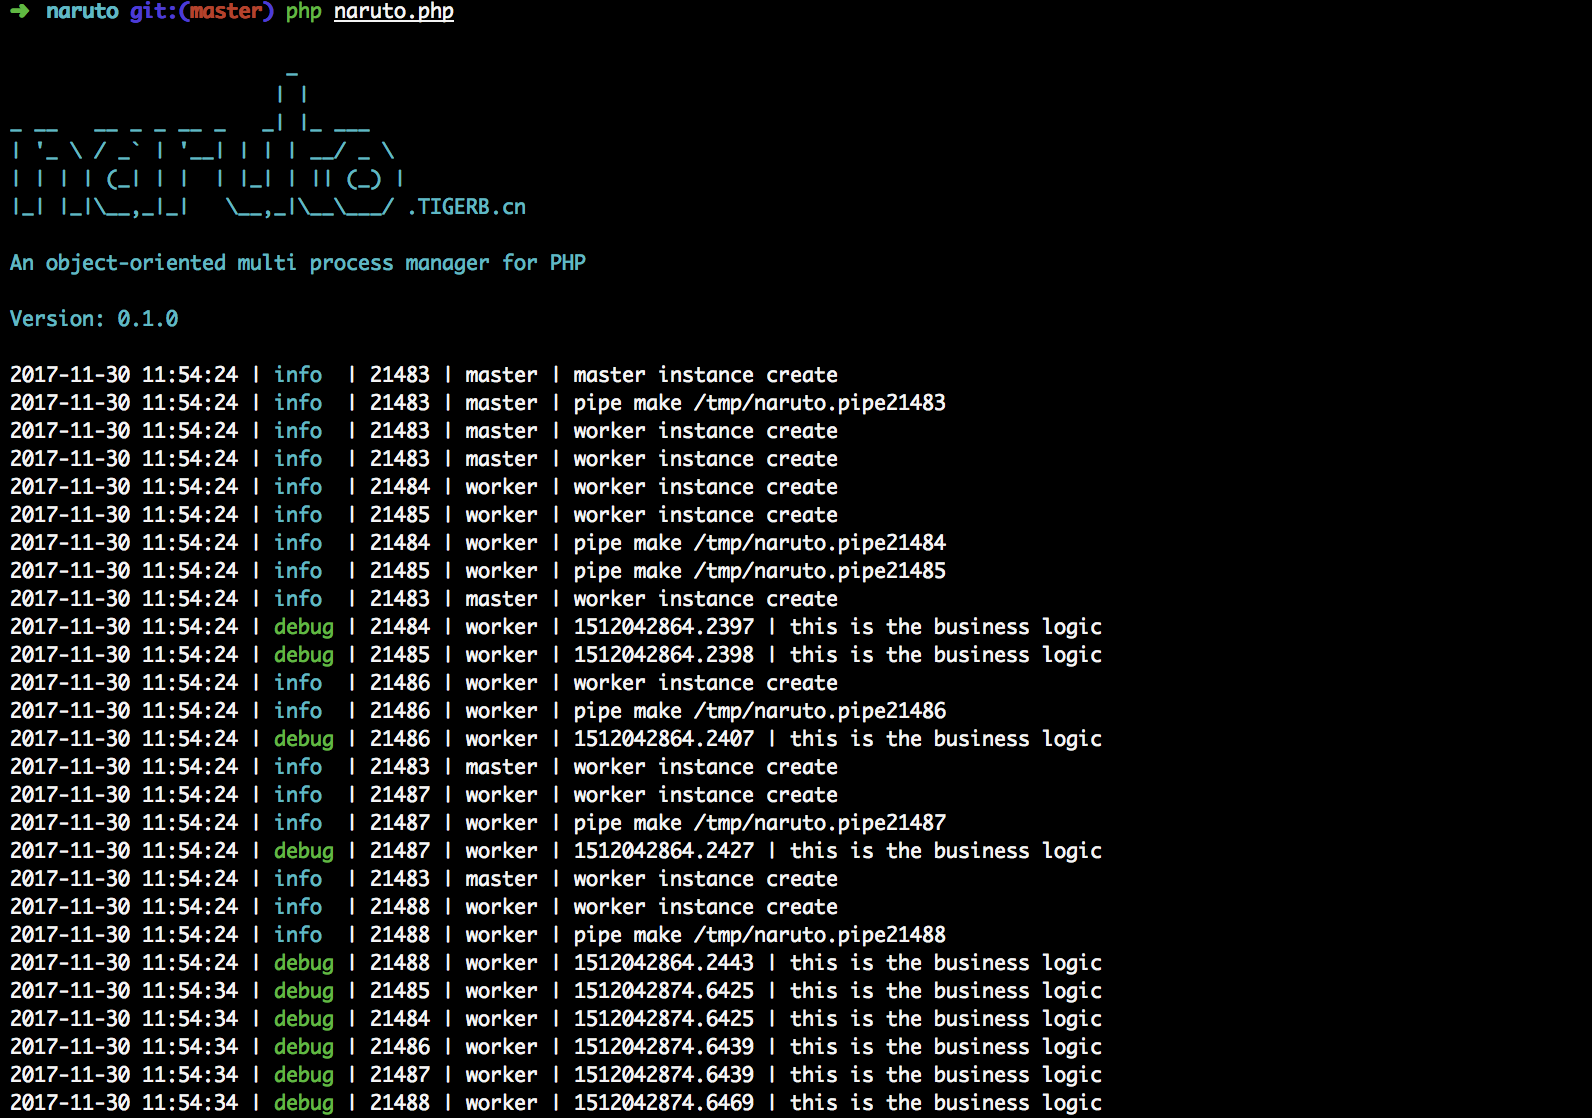Viewport: 1592px width, 1118px height.
Task: Click 'worker instance create' on the PID 21484 row
Action: 706,487
